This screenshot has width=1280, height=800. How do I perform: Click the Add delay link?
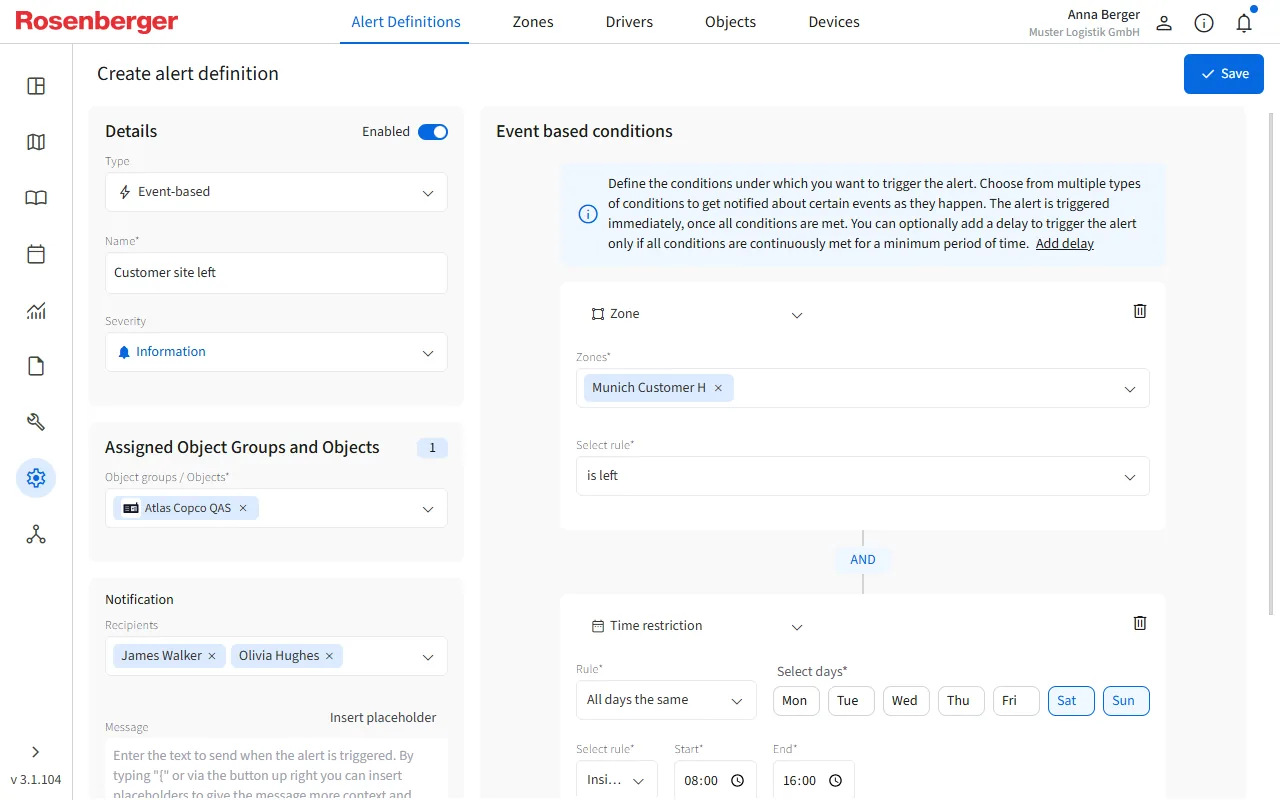click(1065, 243)
